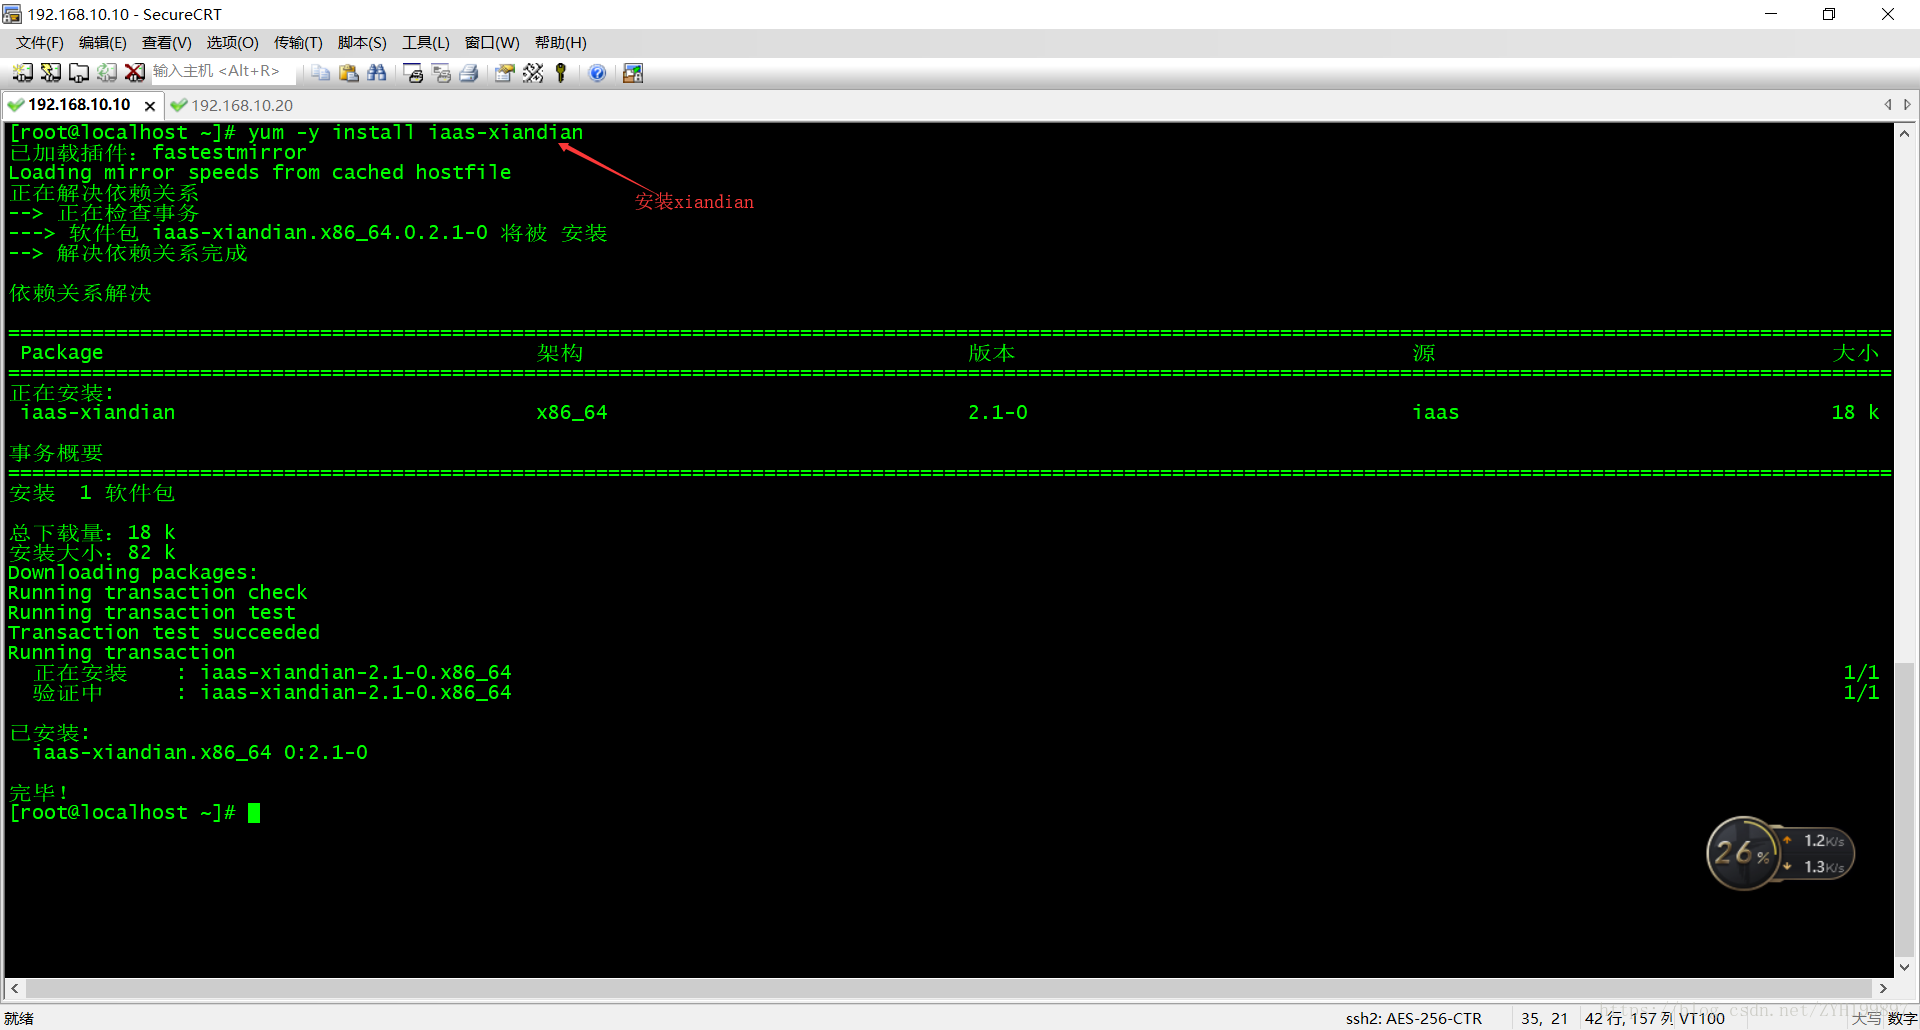Click the vertical scrollbar up arrow

click(1905, 134)
